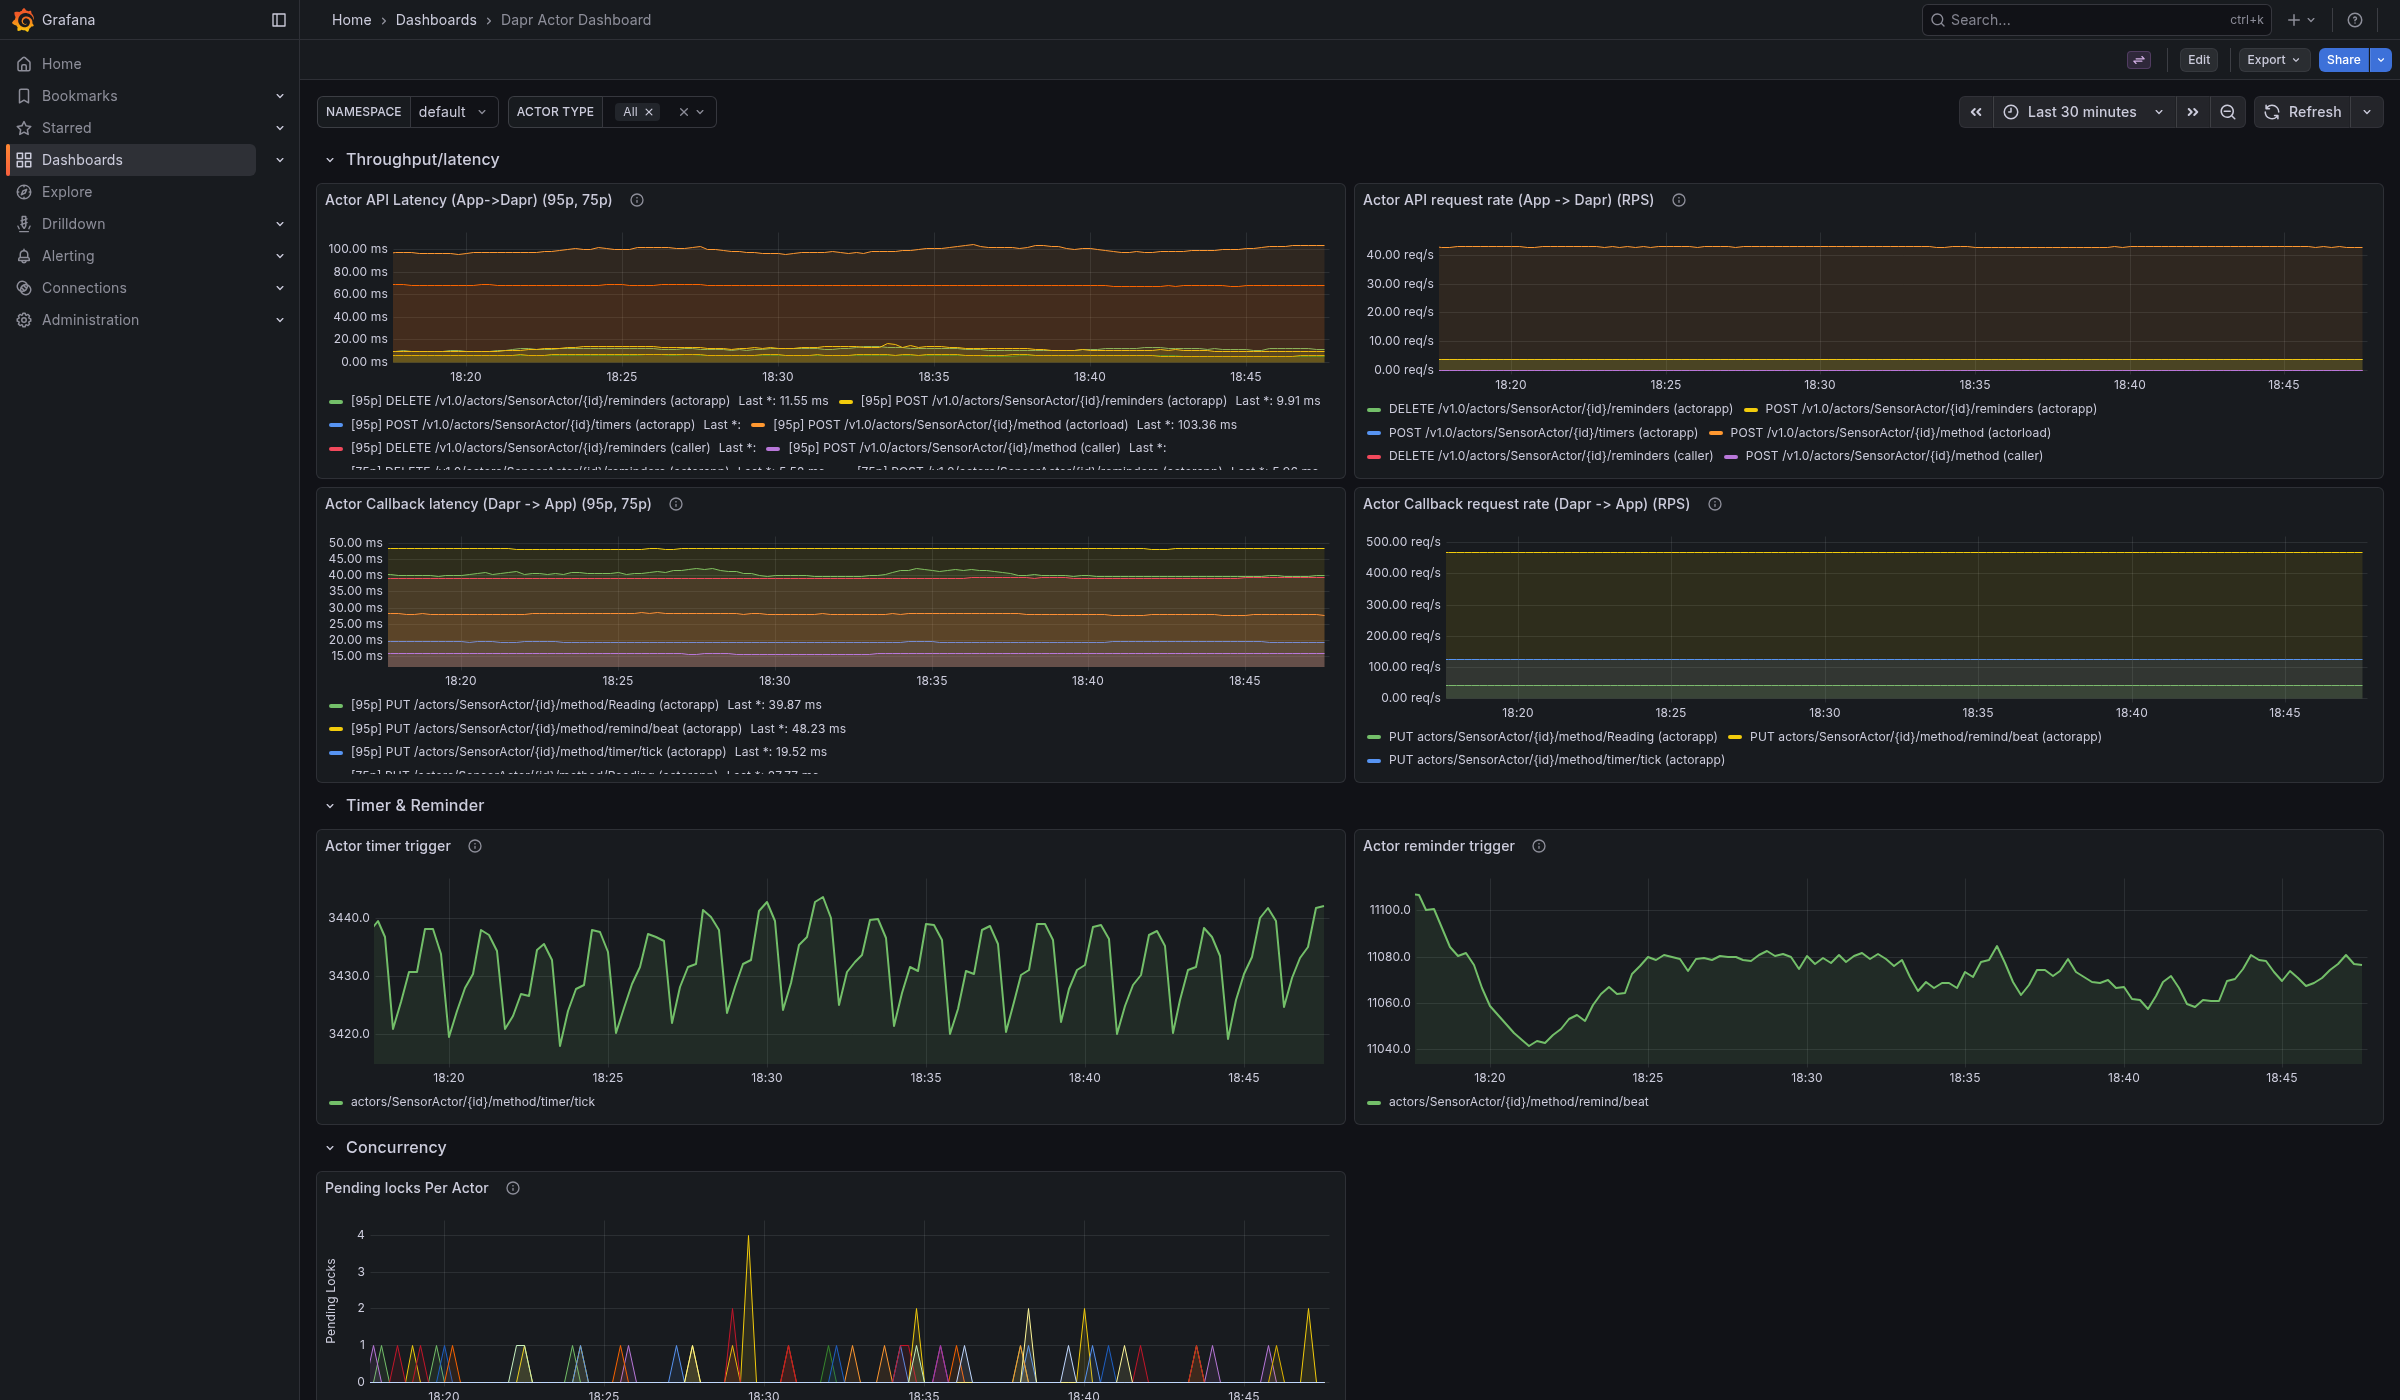Viewport: 2400px width, 1400px height.
Task: Toggle the timer/tick series in Actor timer trigger
Action: point(472,1102)
